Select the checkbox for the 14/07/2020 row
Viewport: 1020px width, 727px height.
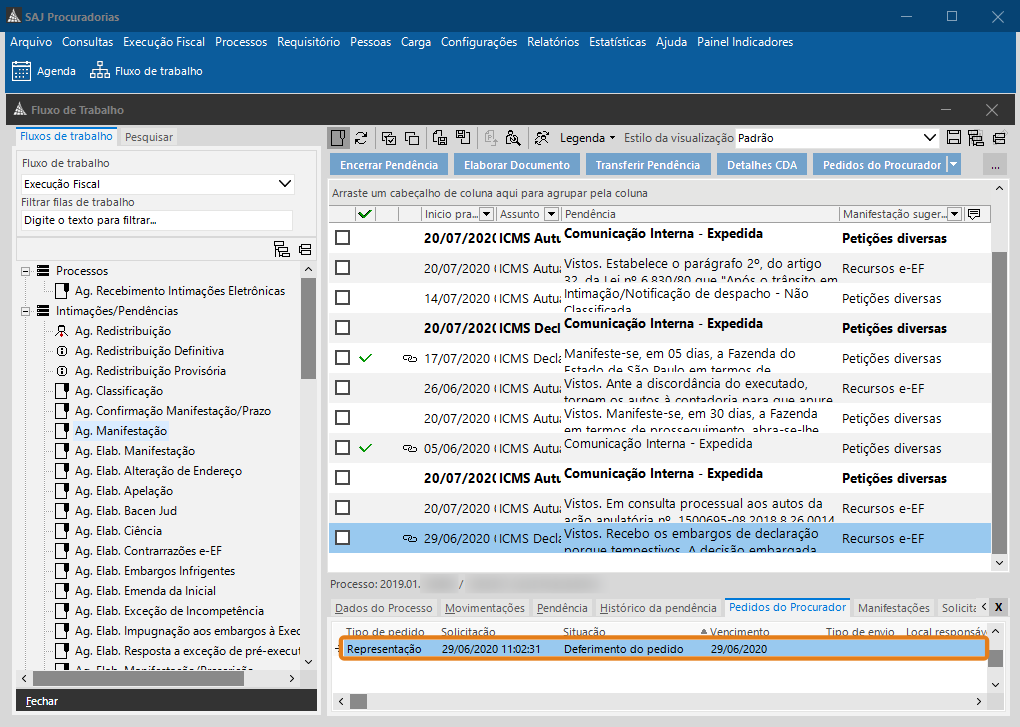coord(343,298)
